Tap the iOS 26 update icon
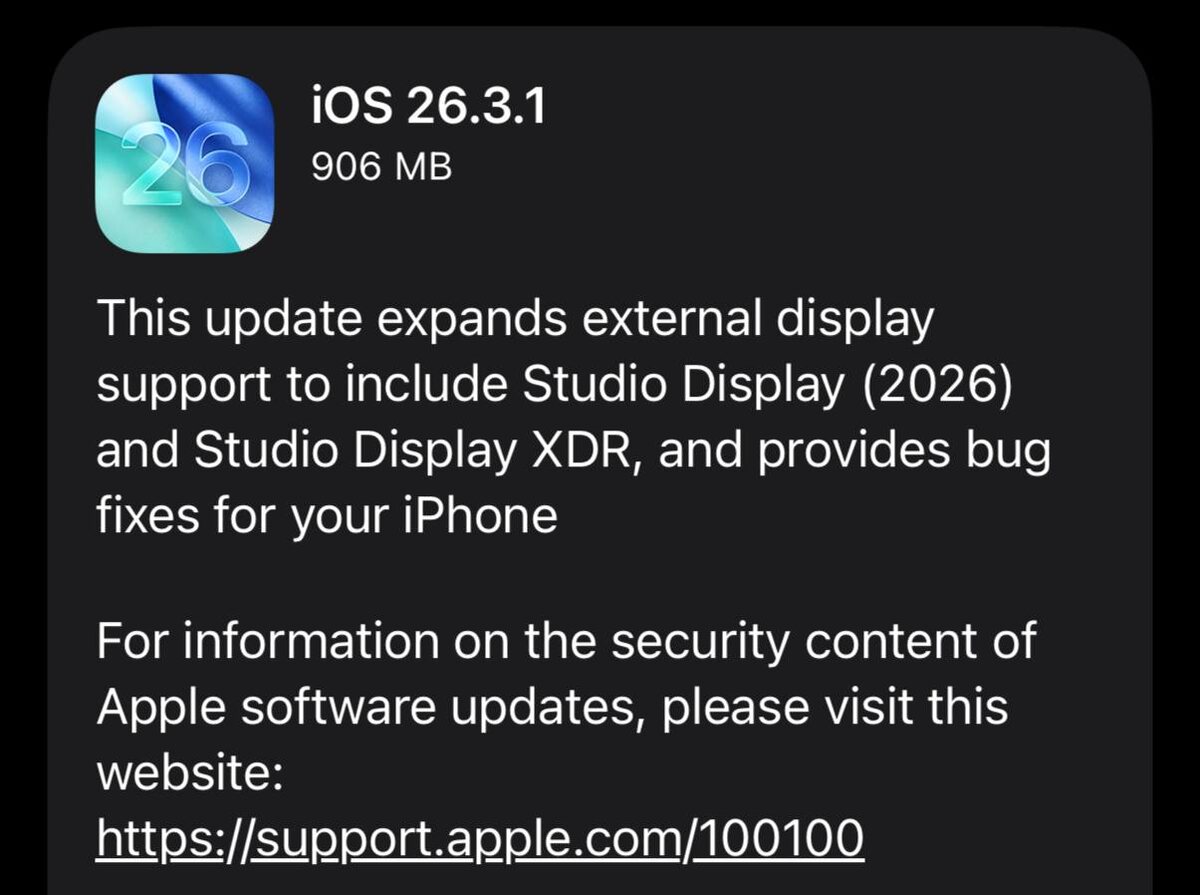The image size is (1200, 895). coord(185,163)
